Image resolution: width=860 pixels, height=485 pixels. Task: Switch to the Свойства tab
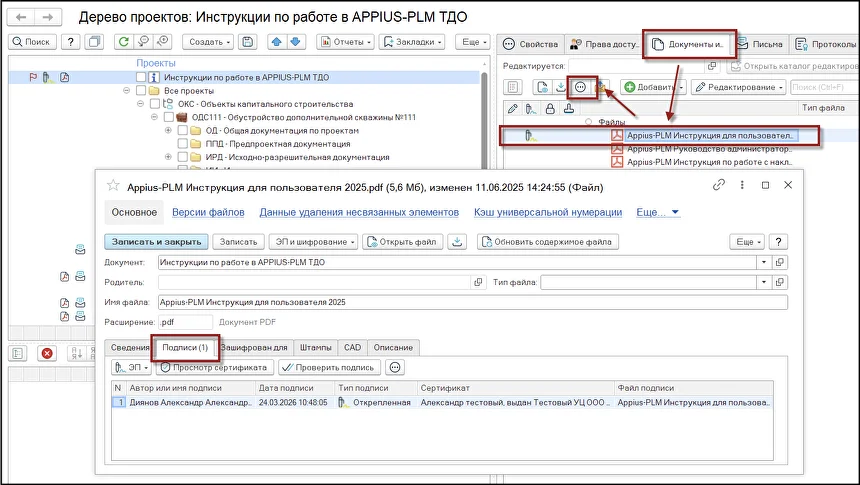pos(531,44)
